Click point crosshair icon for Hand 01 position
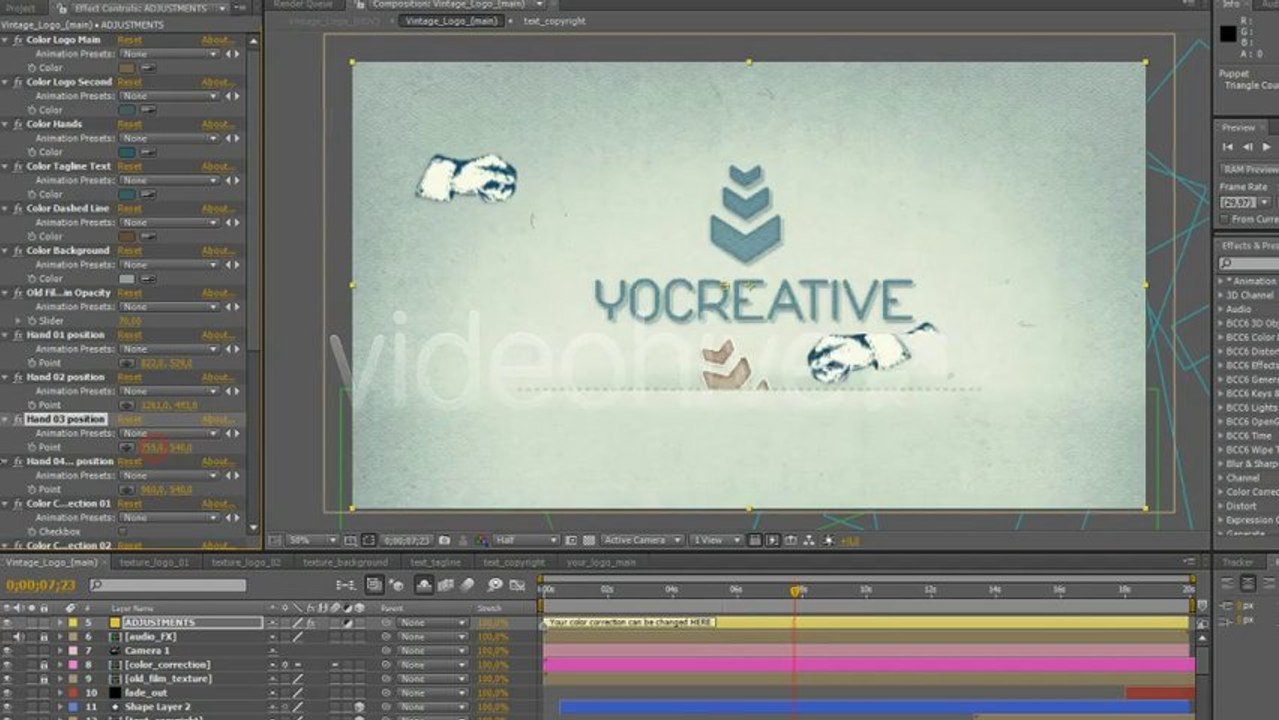The width and height of the screenshot is (1279, 720). click(127, 363)
